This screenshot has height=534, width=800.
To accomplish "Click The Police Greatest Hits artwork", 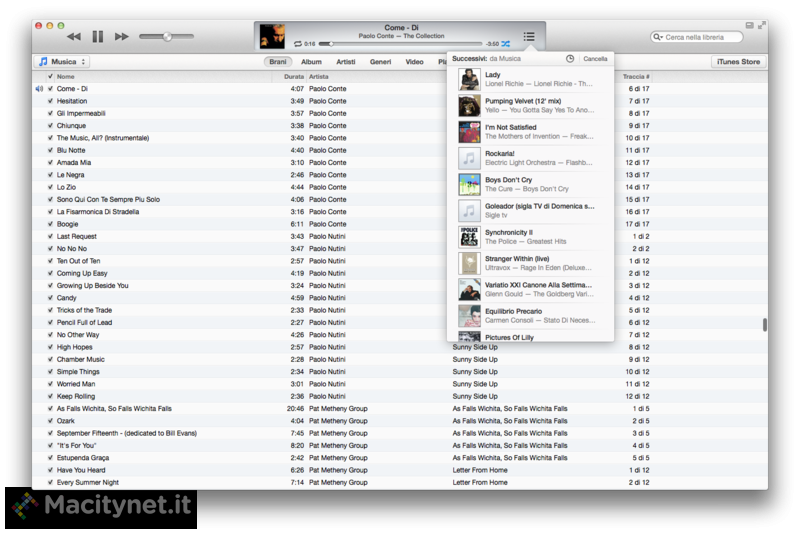I will (469, 237).
